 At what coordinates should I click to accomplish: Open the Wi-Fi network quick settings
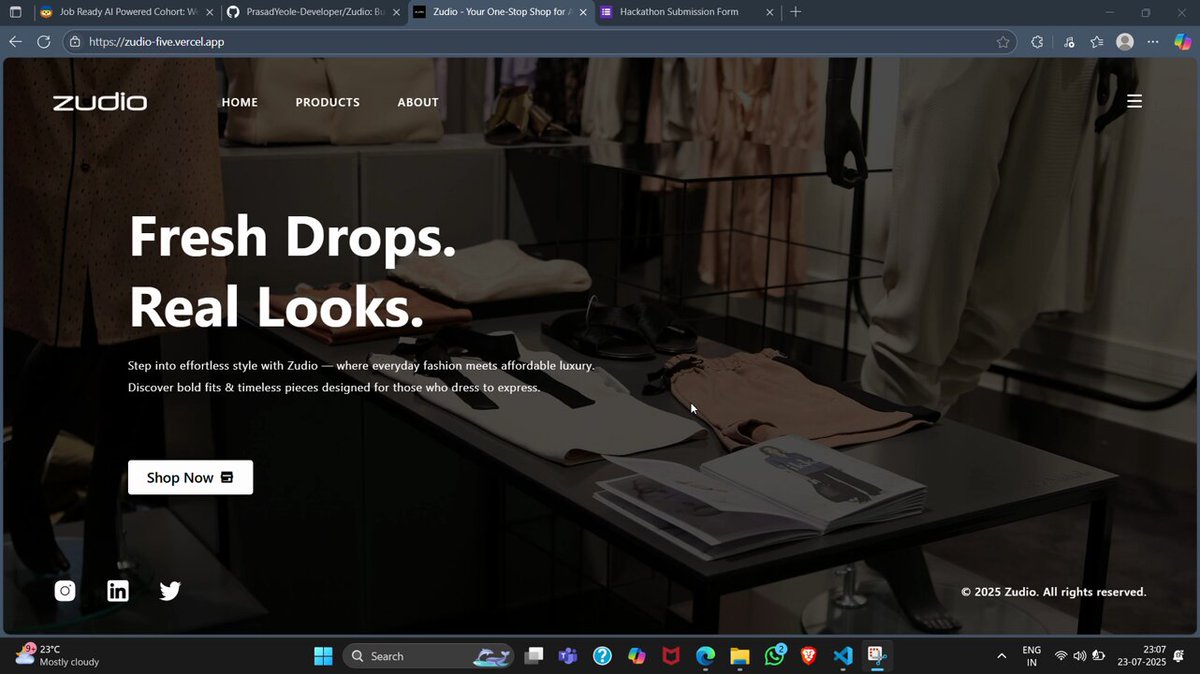coord(1061,656)
